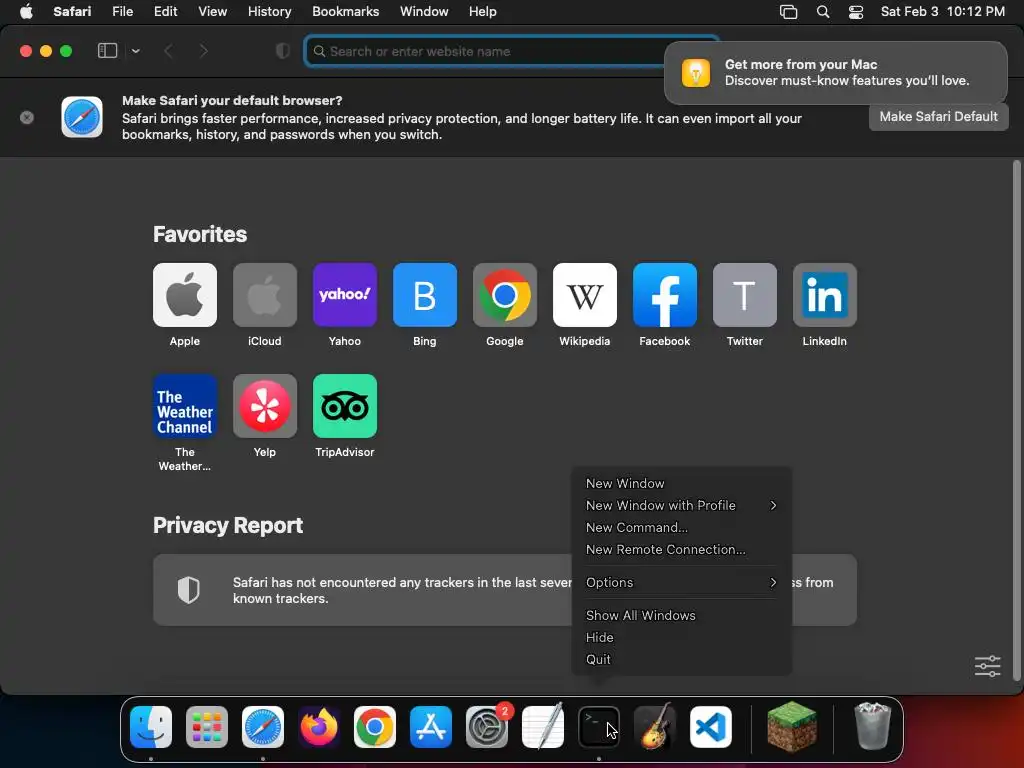Expand the Options submenu
1024x768 pixels.
(x=681, y=583)
